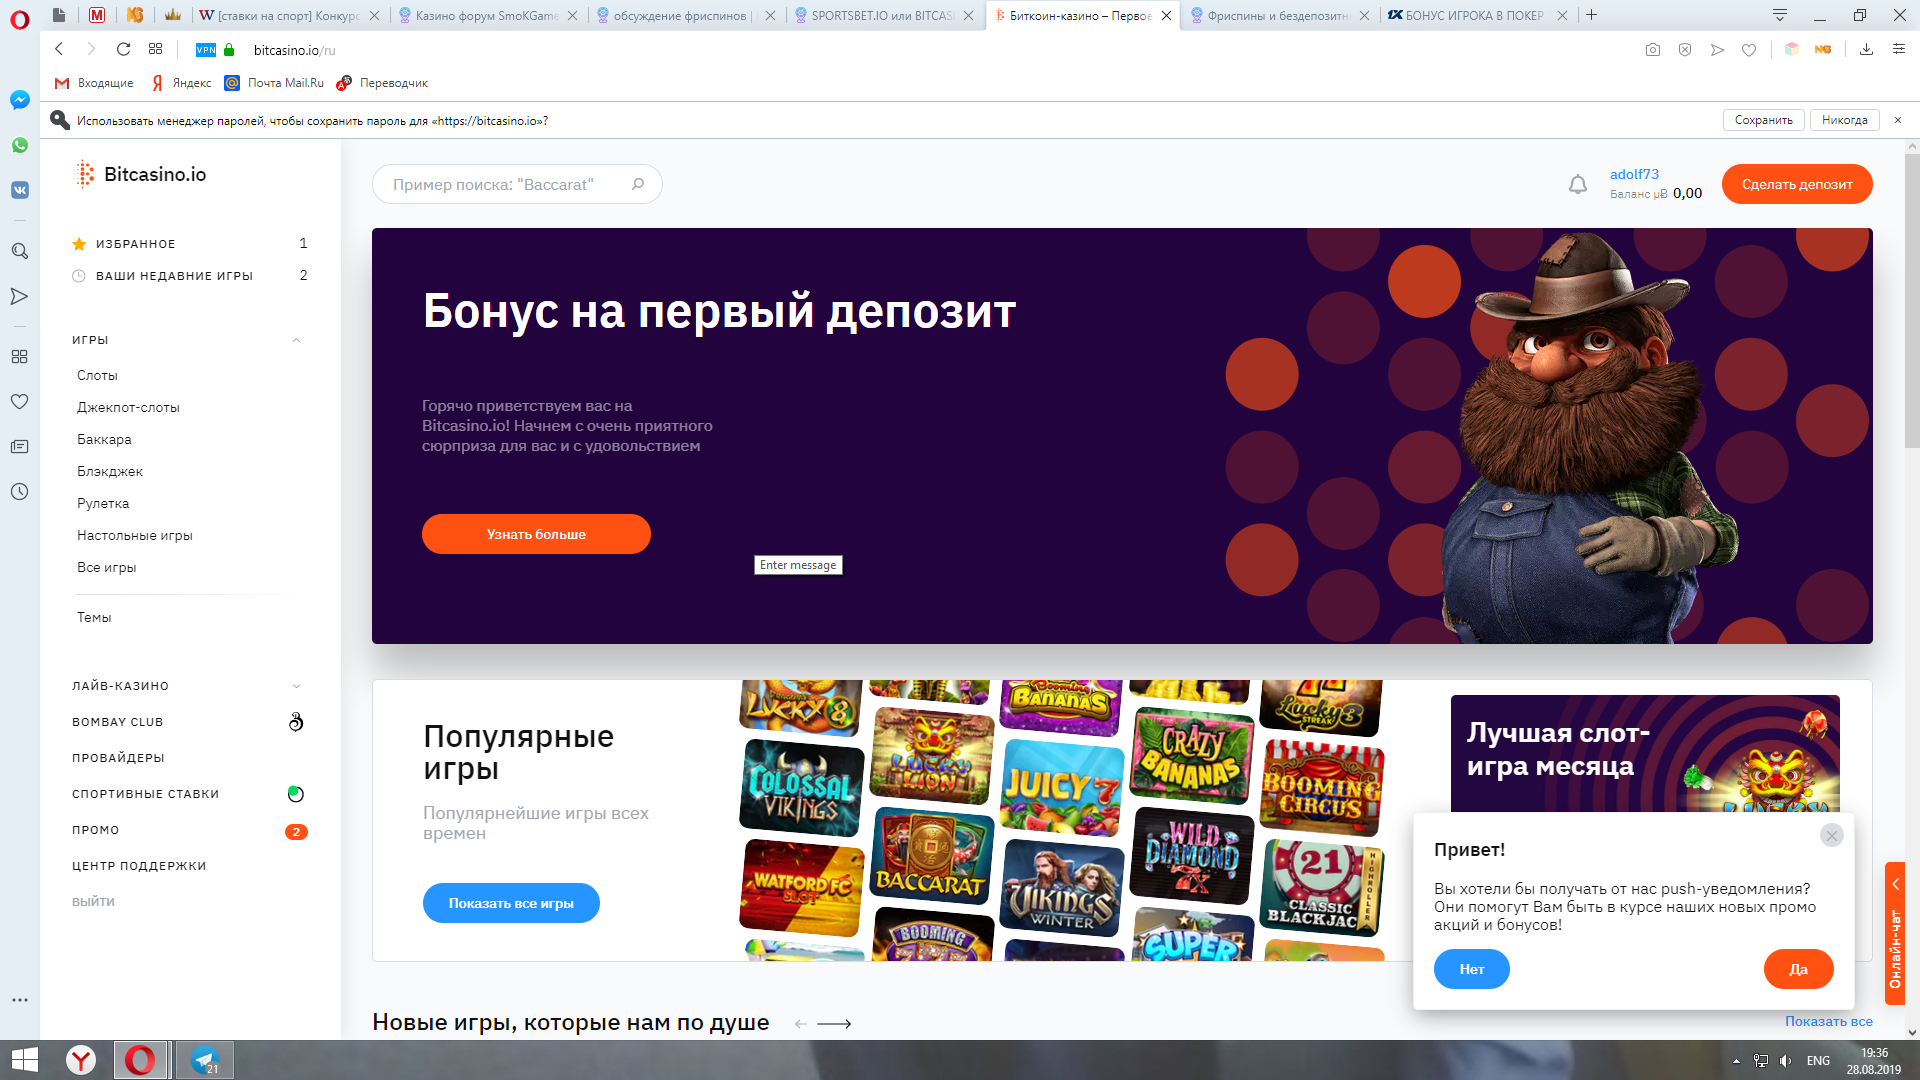Open sidebar three-dots settings
This screenshot has height=1080, width=1920.
point(20,1000)
